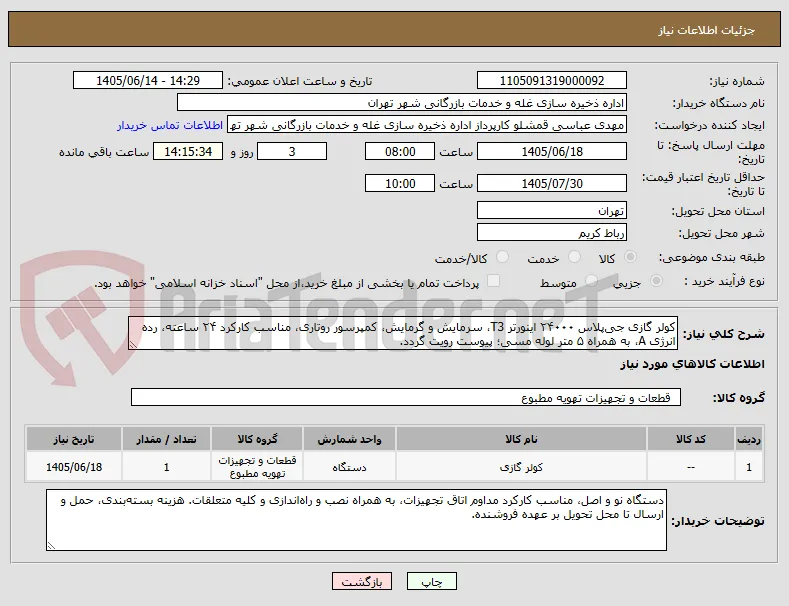Select the کالا/خدمت radio button

pos(502,257)
